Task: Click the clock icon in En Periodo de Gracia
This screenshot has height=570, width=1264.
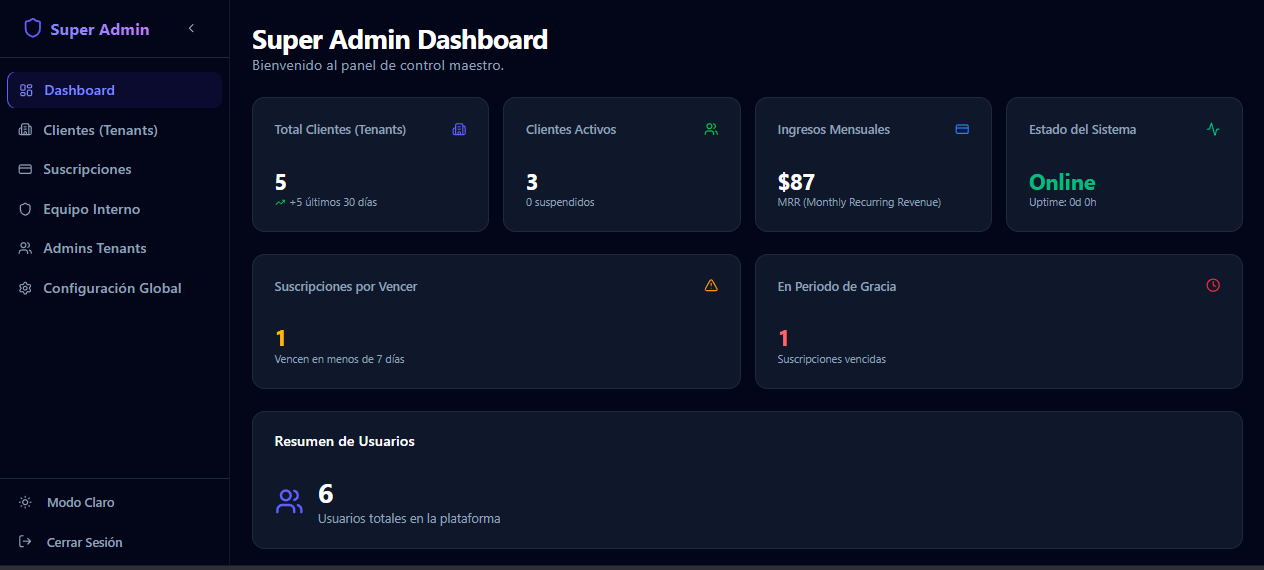Action: point(1213,285)
